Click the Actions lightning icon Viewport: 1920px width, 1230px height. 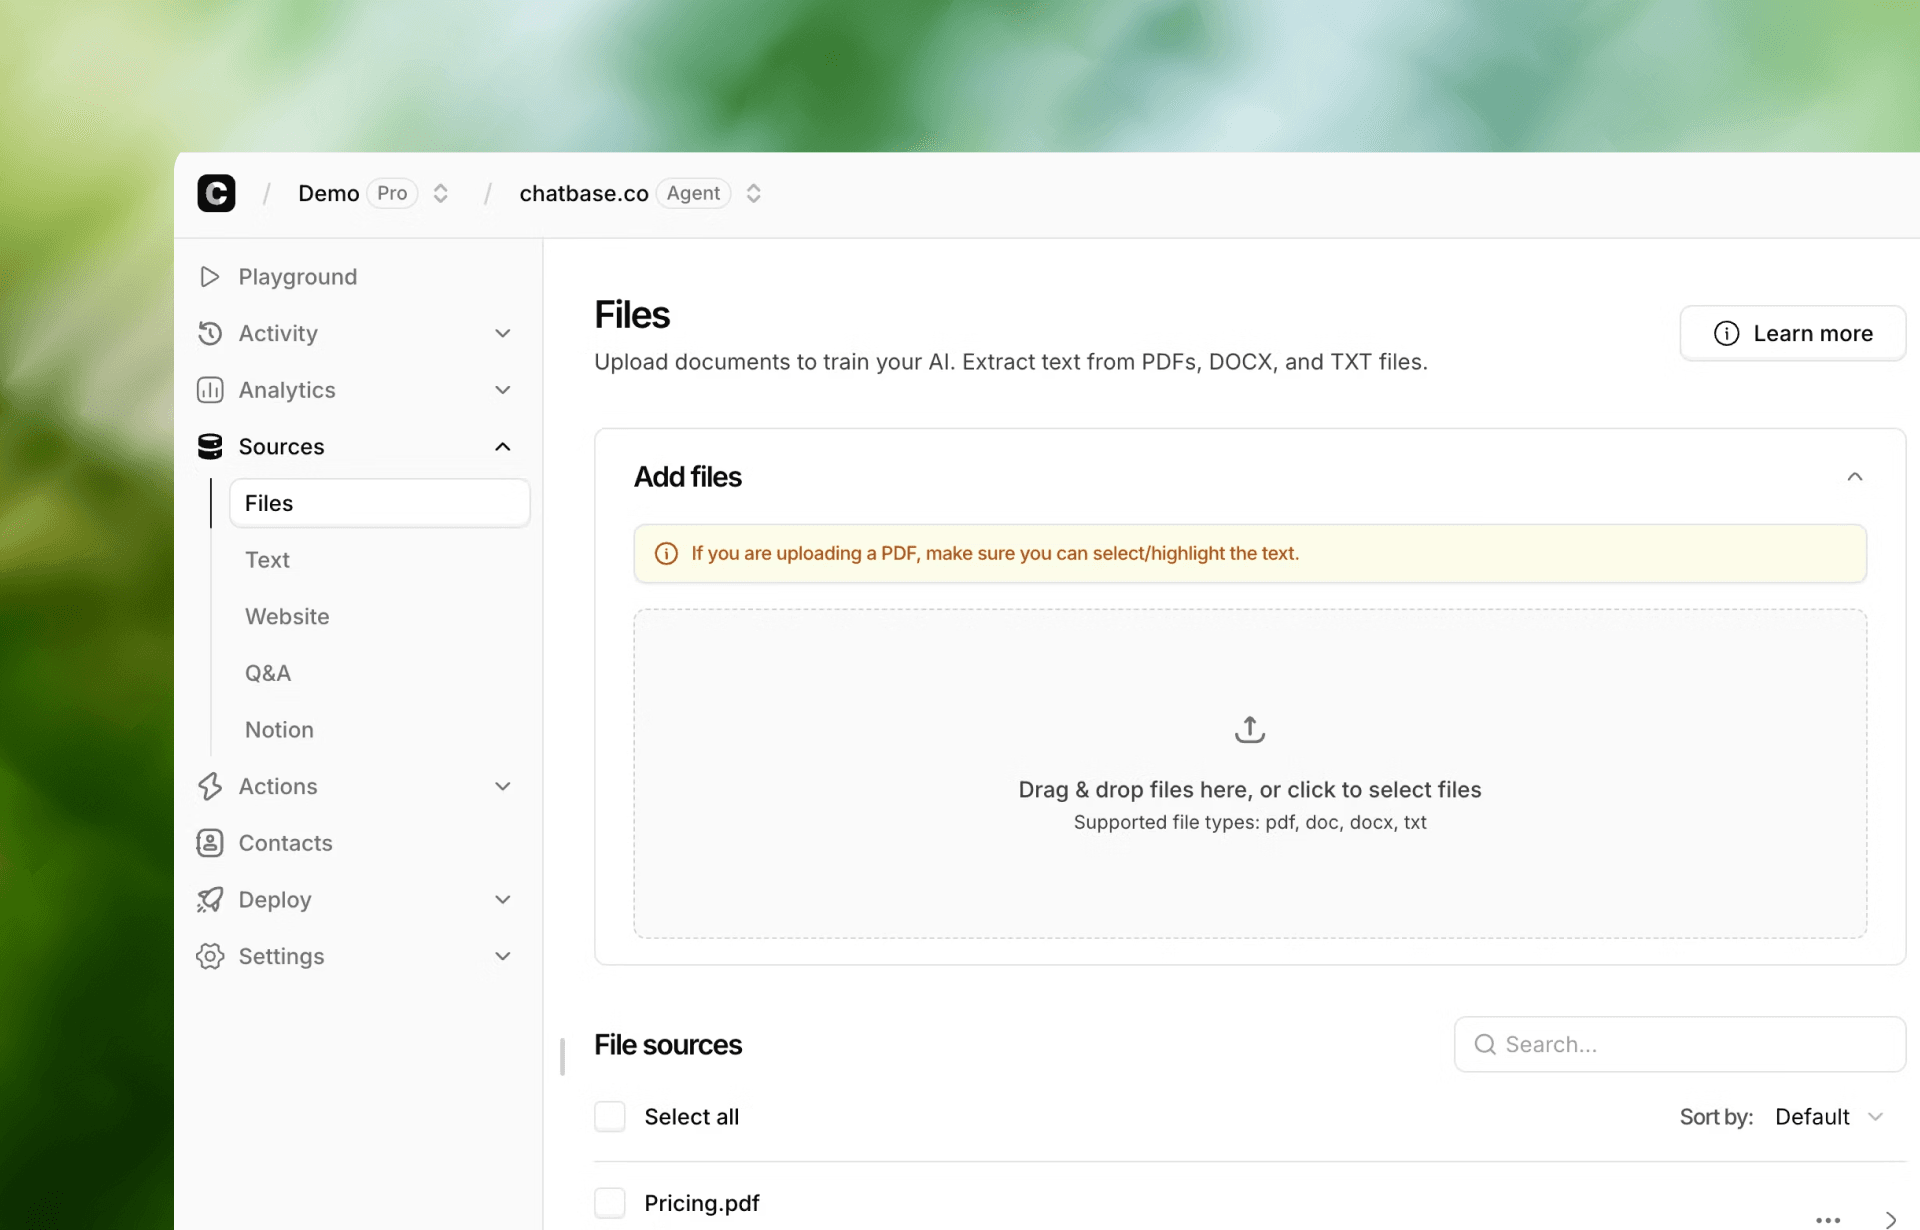(x=210, y=787)
